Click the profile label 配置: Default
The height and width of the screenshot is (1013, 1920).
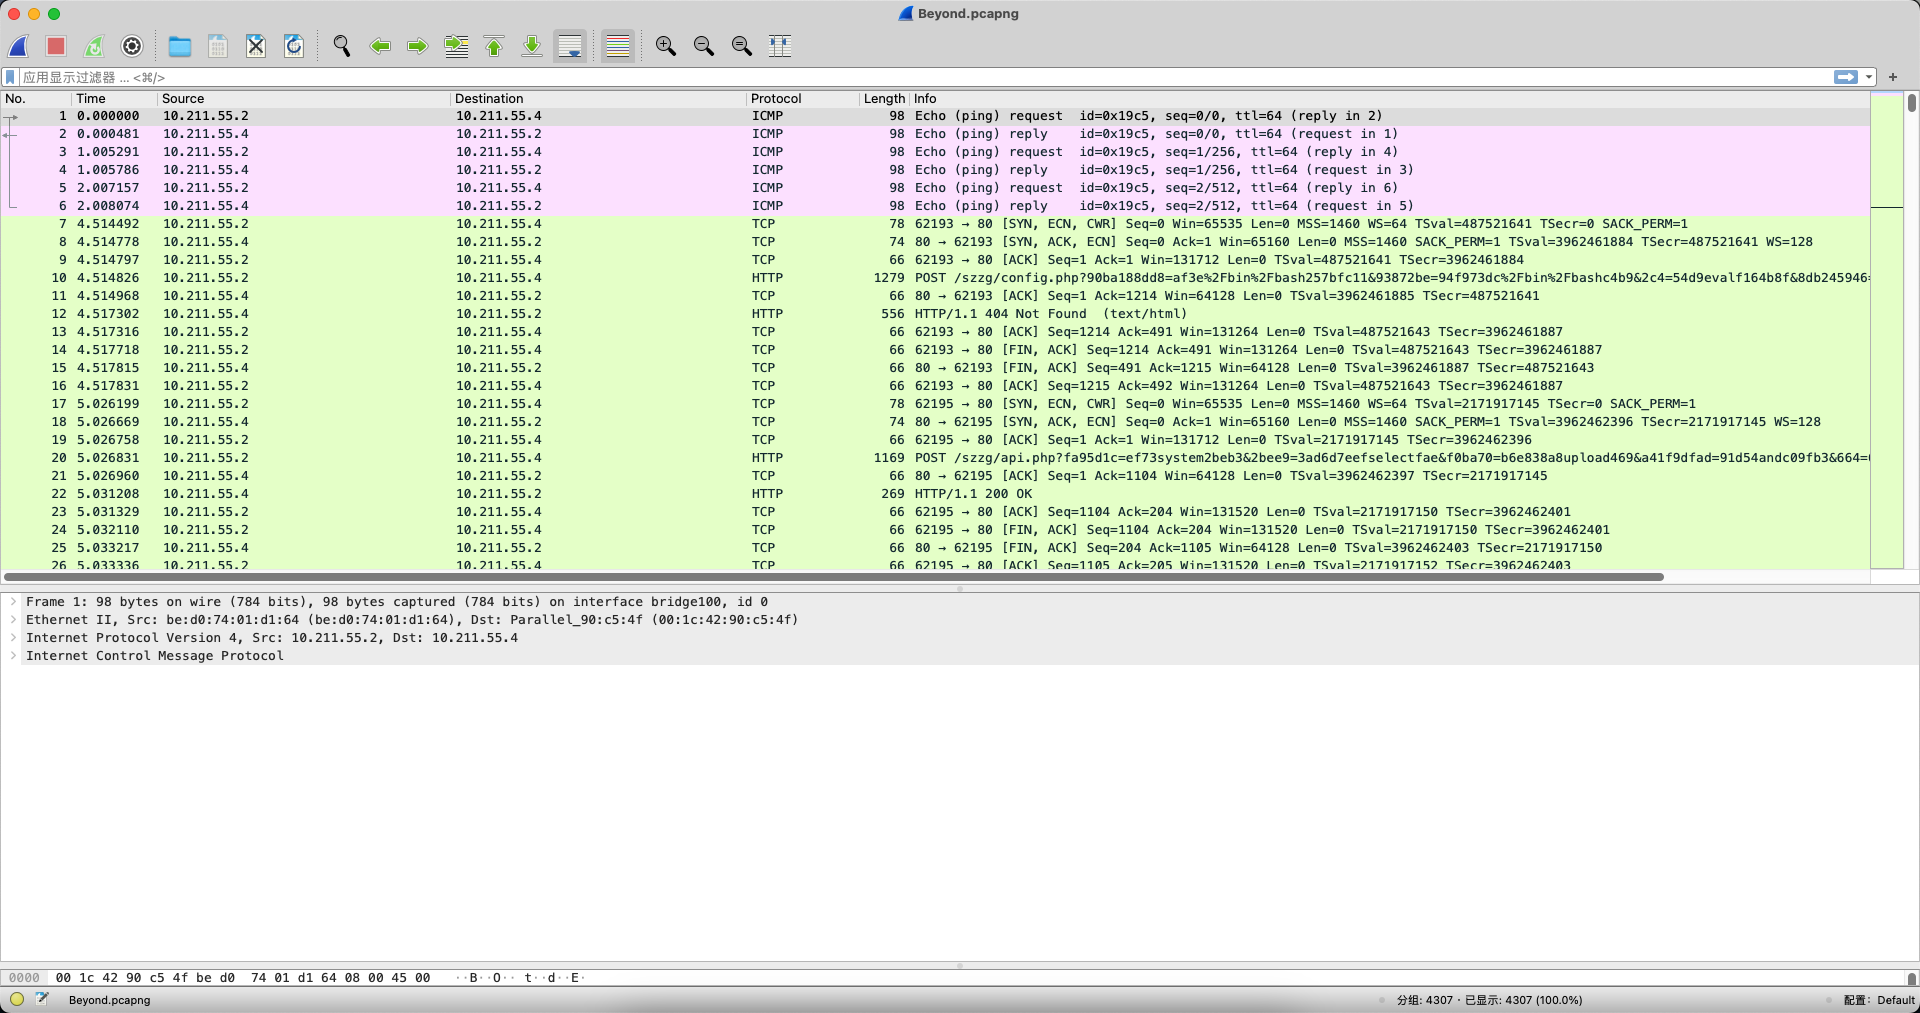point(1879,1000)
